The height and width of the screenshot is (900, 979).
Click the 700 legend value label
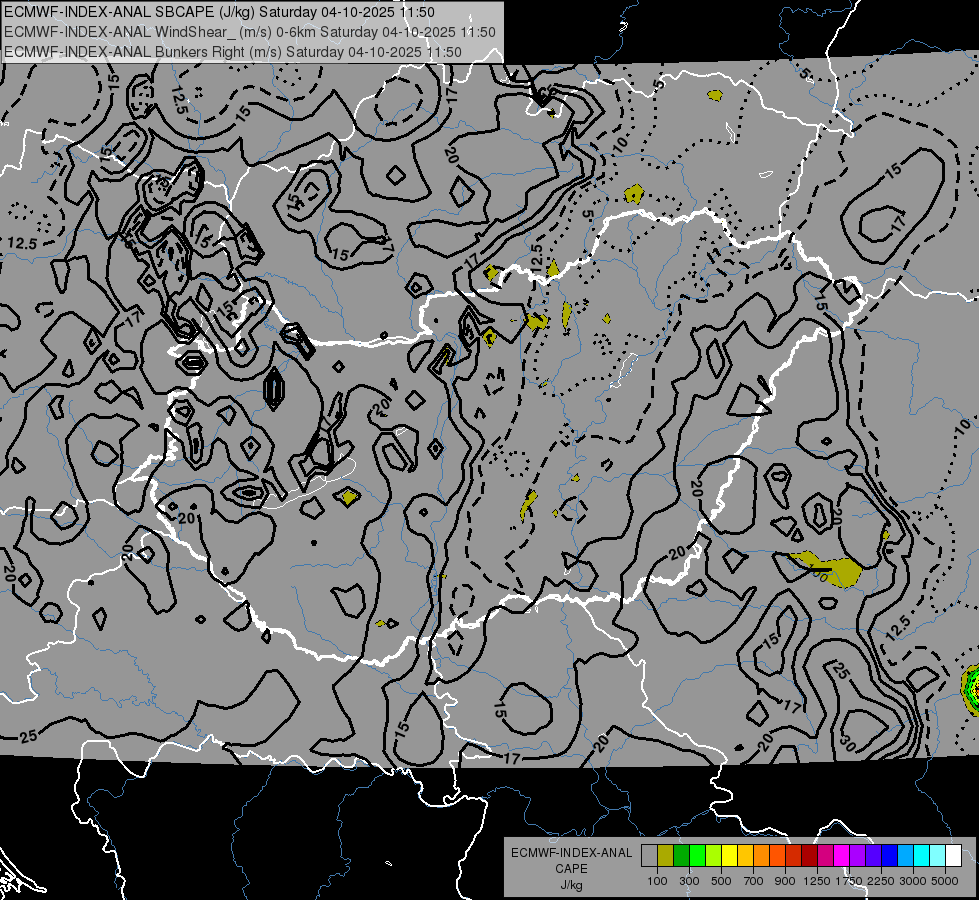754,881
